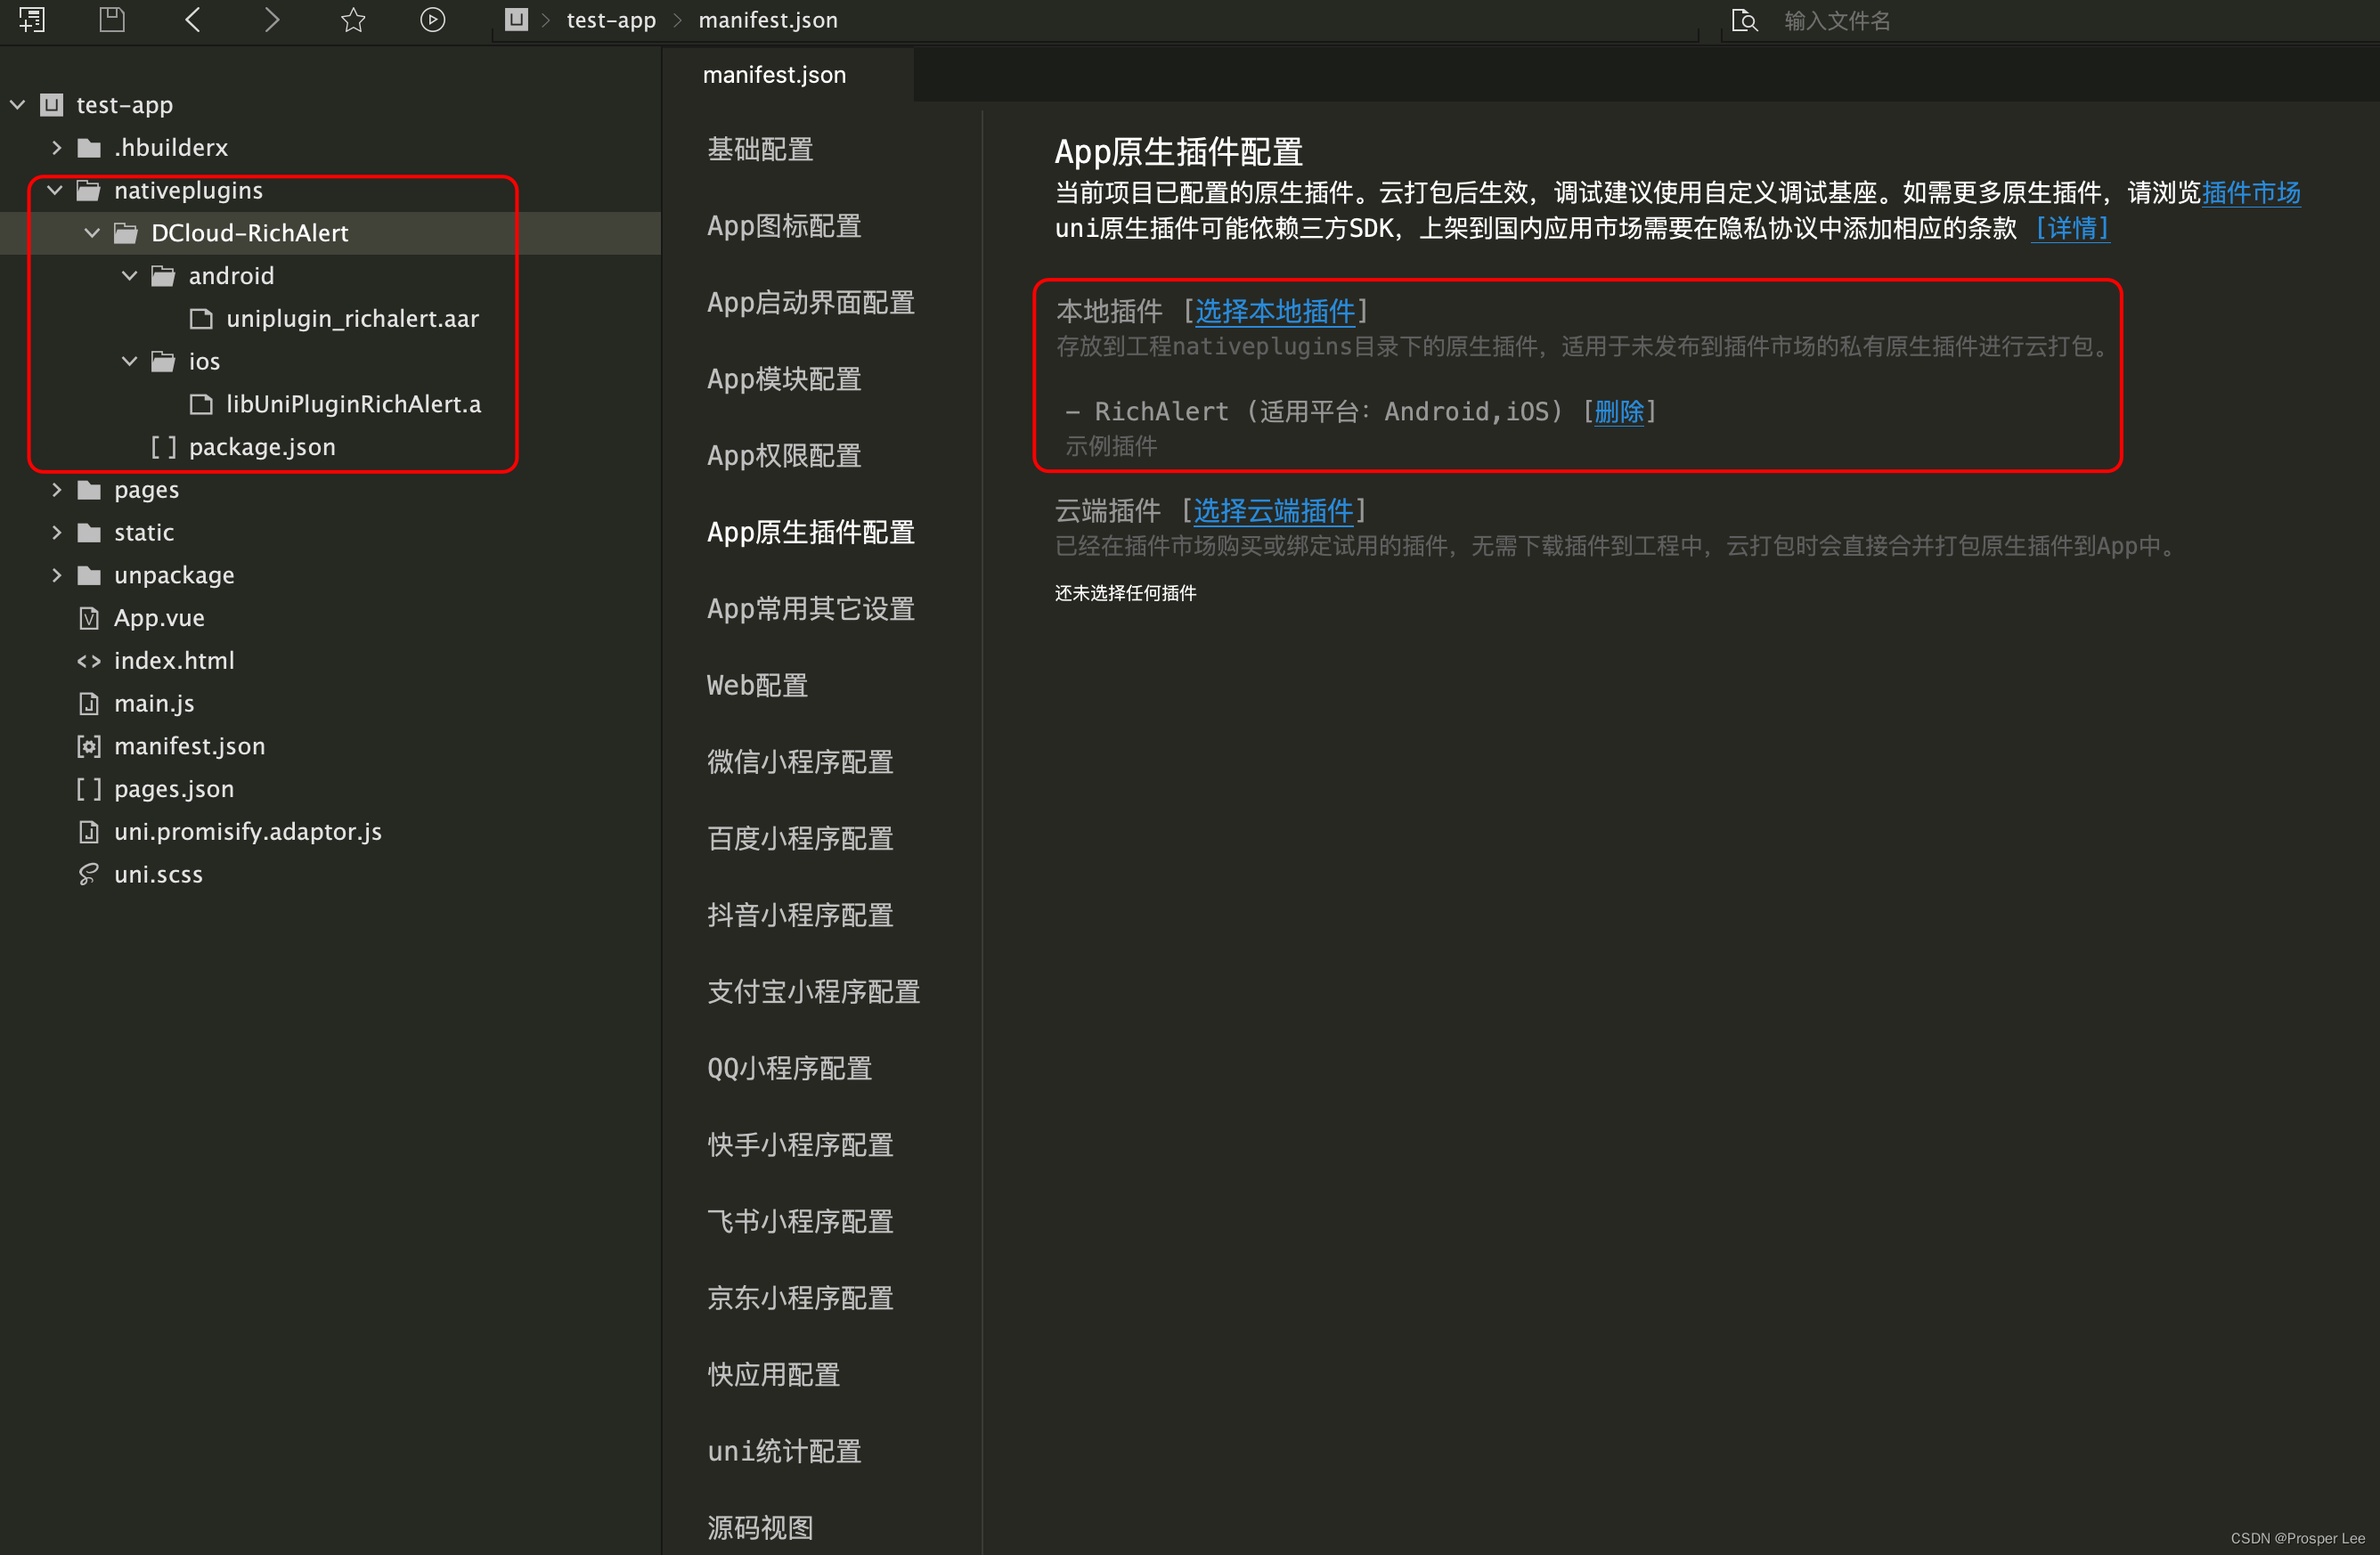Click the test-app project icon in tree
2380x1555 pixels.
coord(51,105)
